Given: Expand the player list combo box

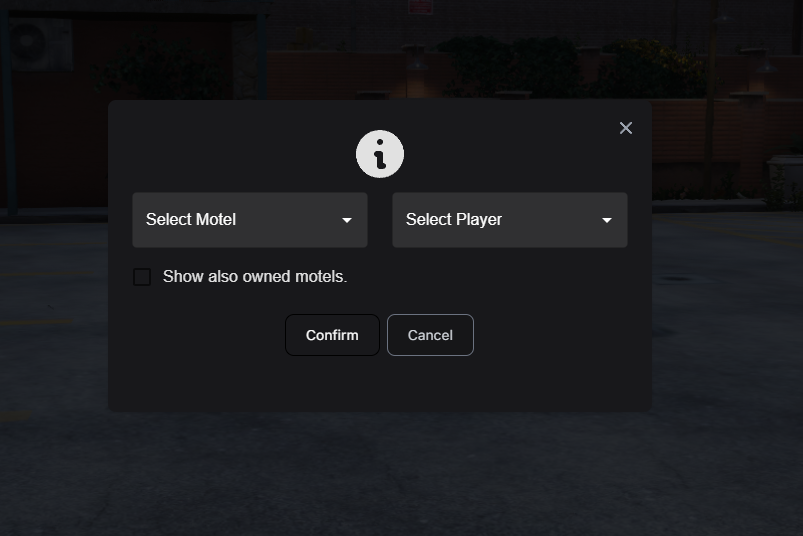Looking at the screenshot, I should coord(510,220).
